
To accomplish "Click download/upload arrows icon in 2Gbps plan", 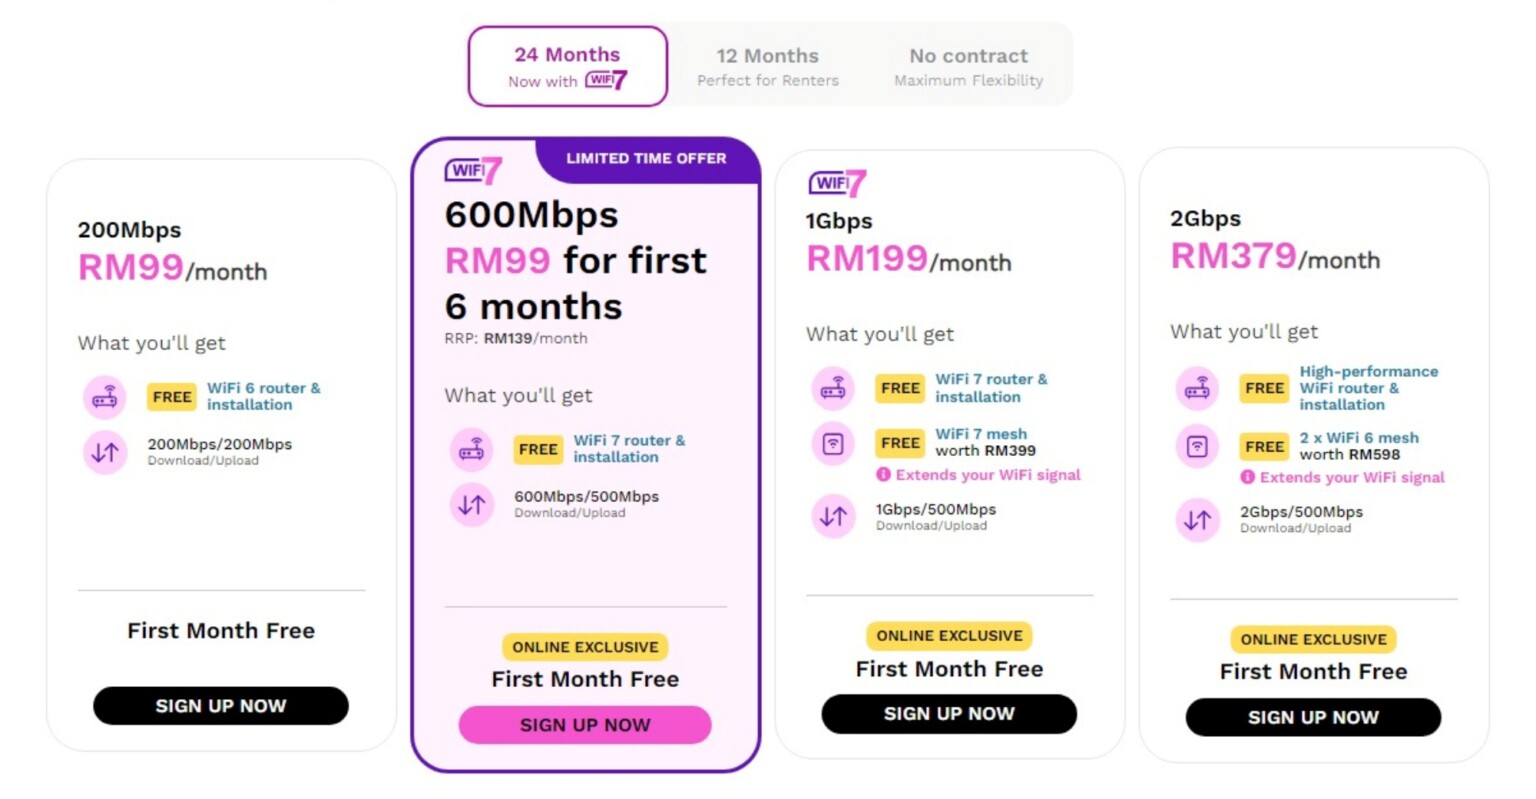I will tap(1197, 520).
